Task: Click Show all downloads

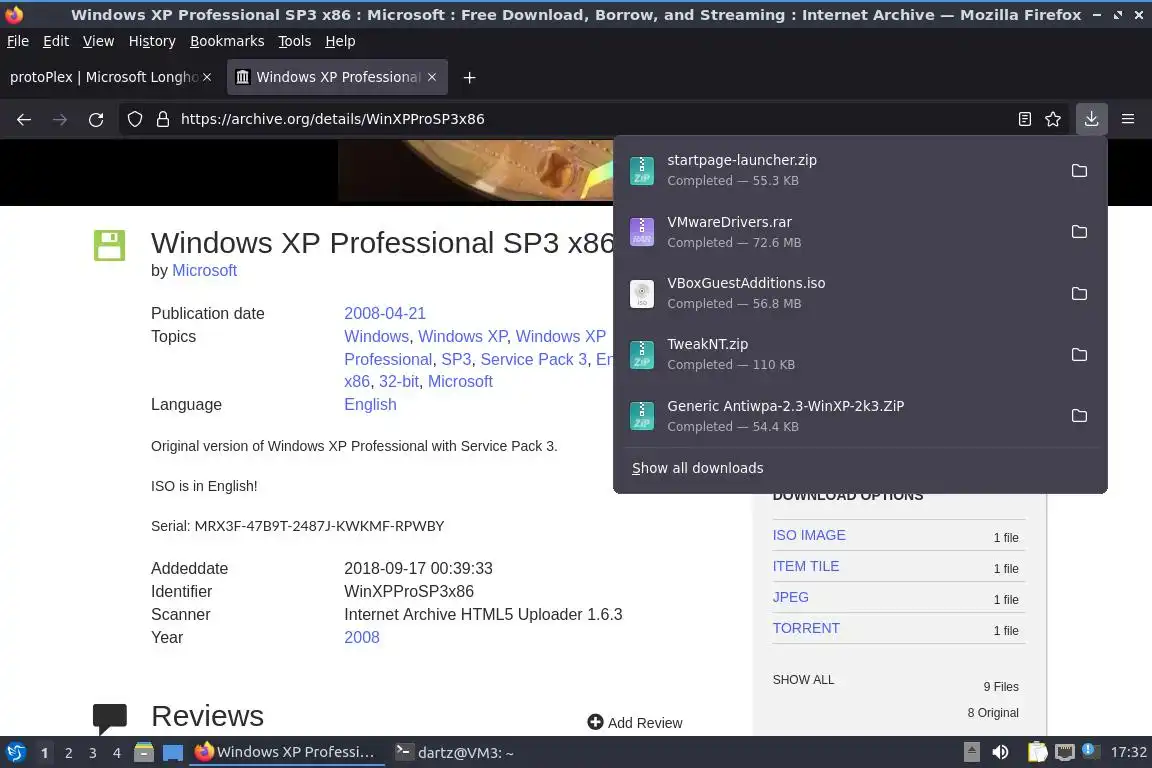Action: point(697,468)
